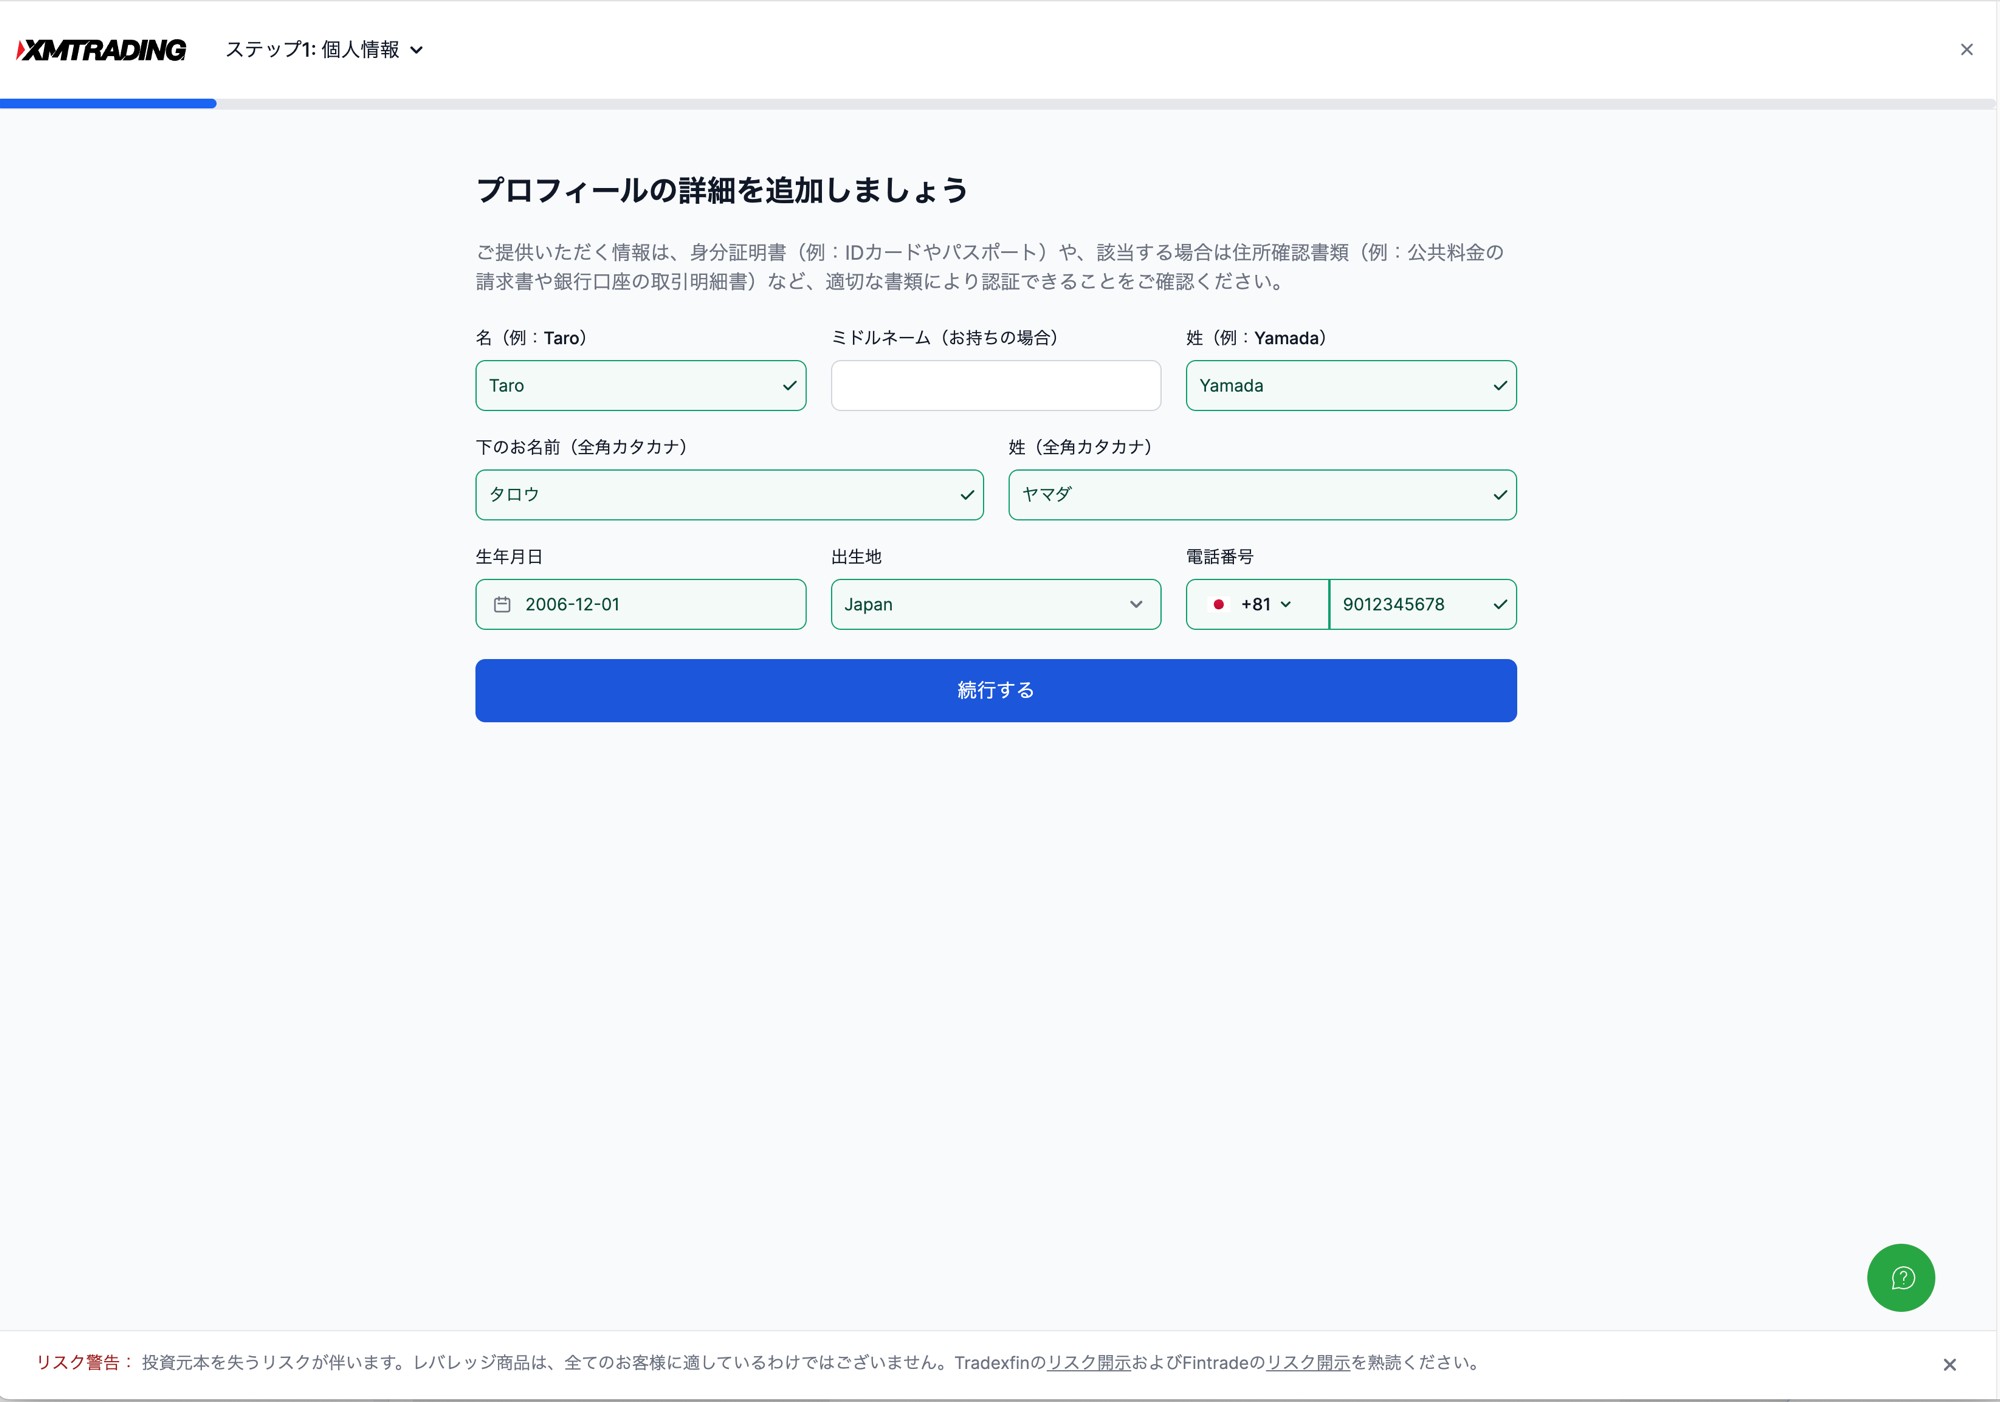This screenshot has width=2000, height=1402.
Task: Click the first name field containing Taro
Action: (640, 385)
